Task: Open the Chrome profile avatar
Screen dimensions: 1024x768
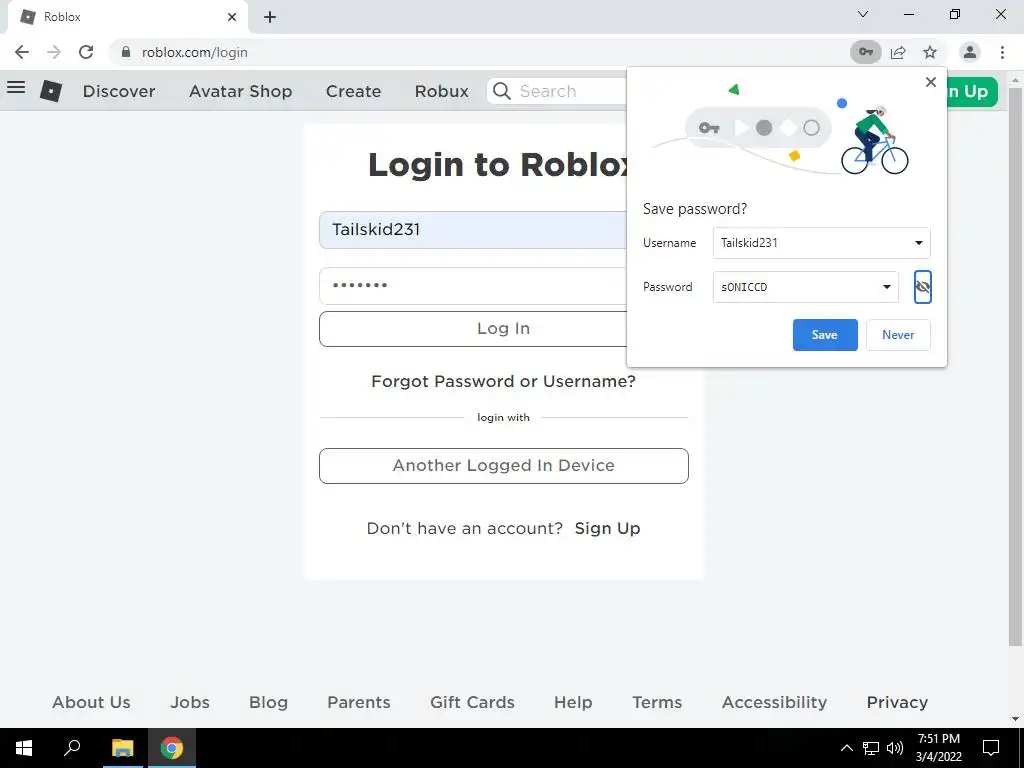Action: click(x=970, y=52)
